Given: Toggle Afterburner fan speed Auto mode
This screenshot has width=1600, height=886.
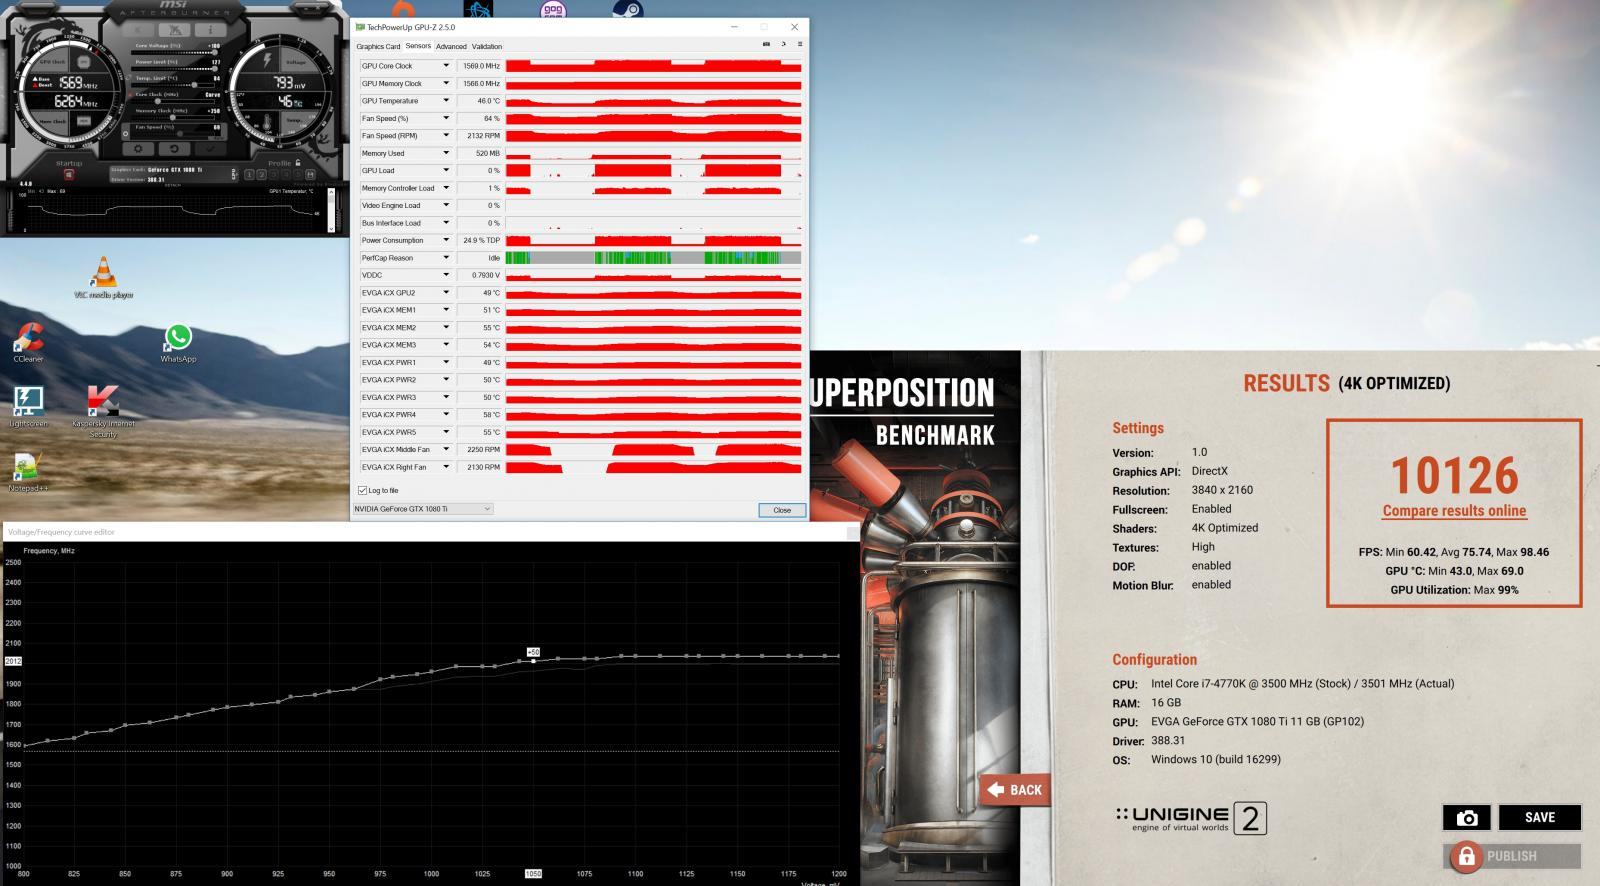Looking at the screenshot, I should coord(217,138).
